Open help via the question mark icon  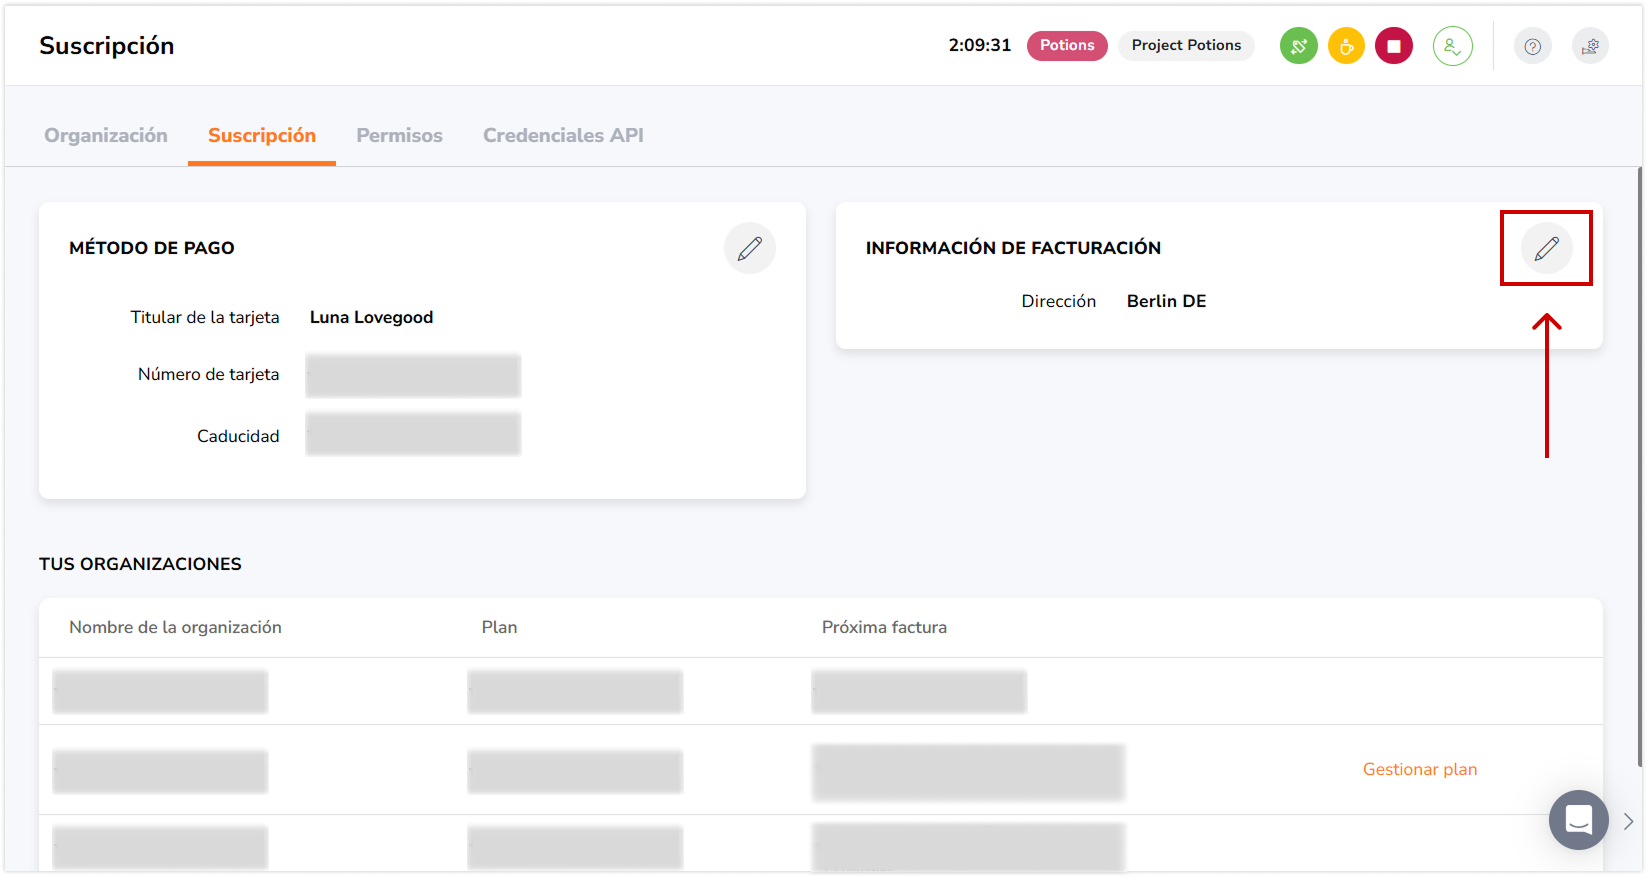coord(1532,46)
